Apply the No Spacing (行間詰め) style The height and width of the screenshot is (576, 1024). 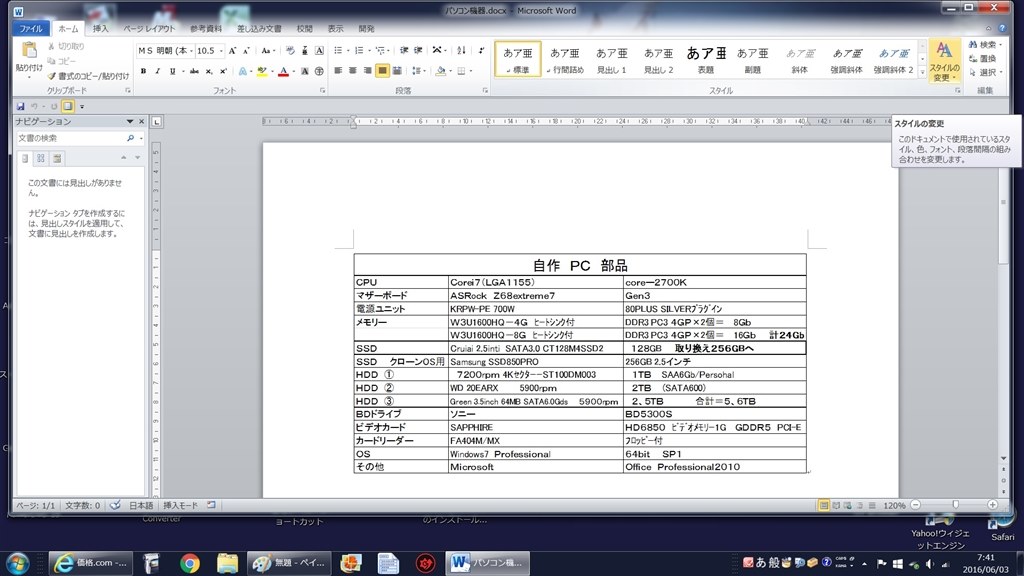click(565, 59)
